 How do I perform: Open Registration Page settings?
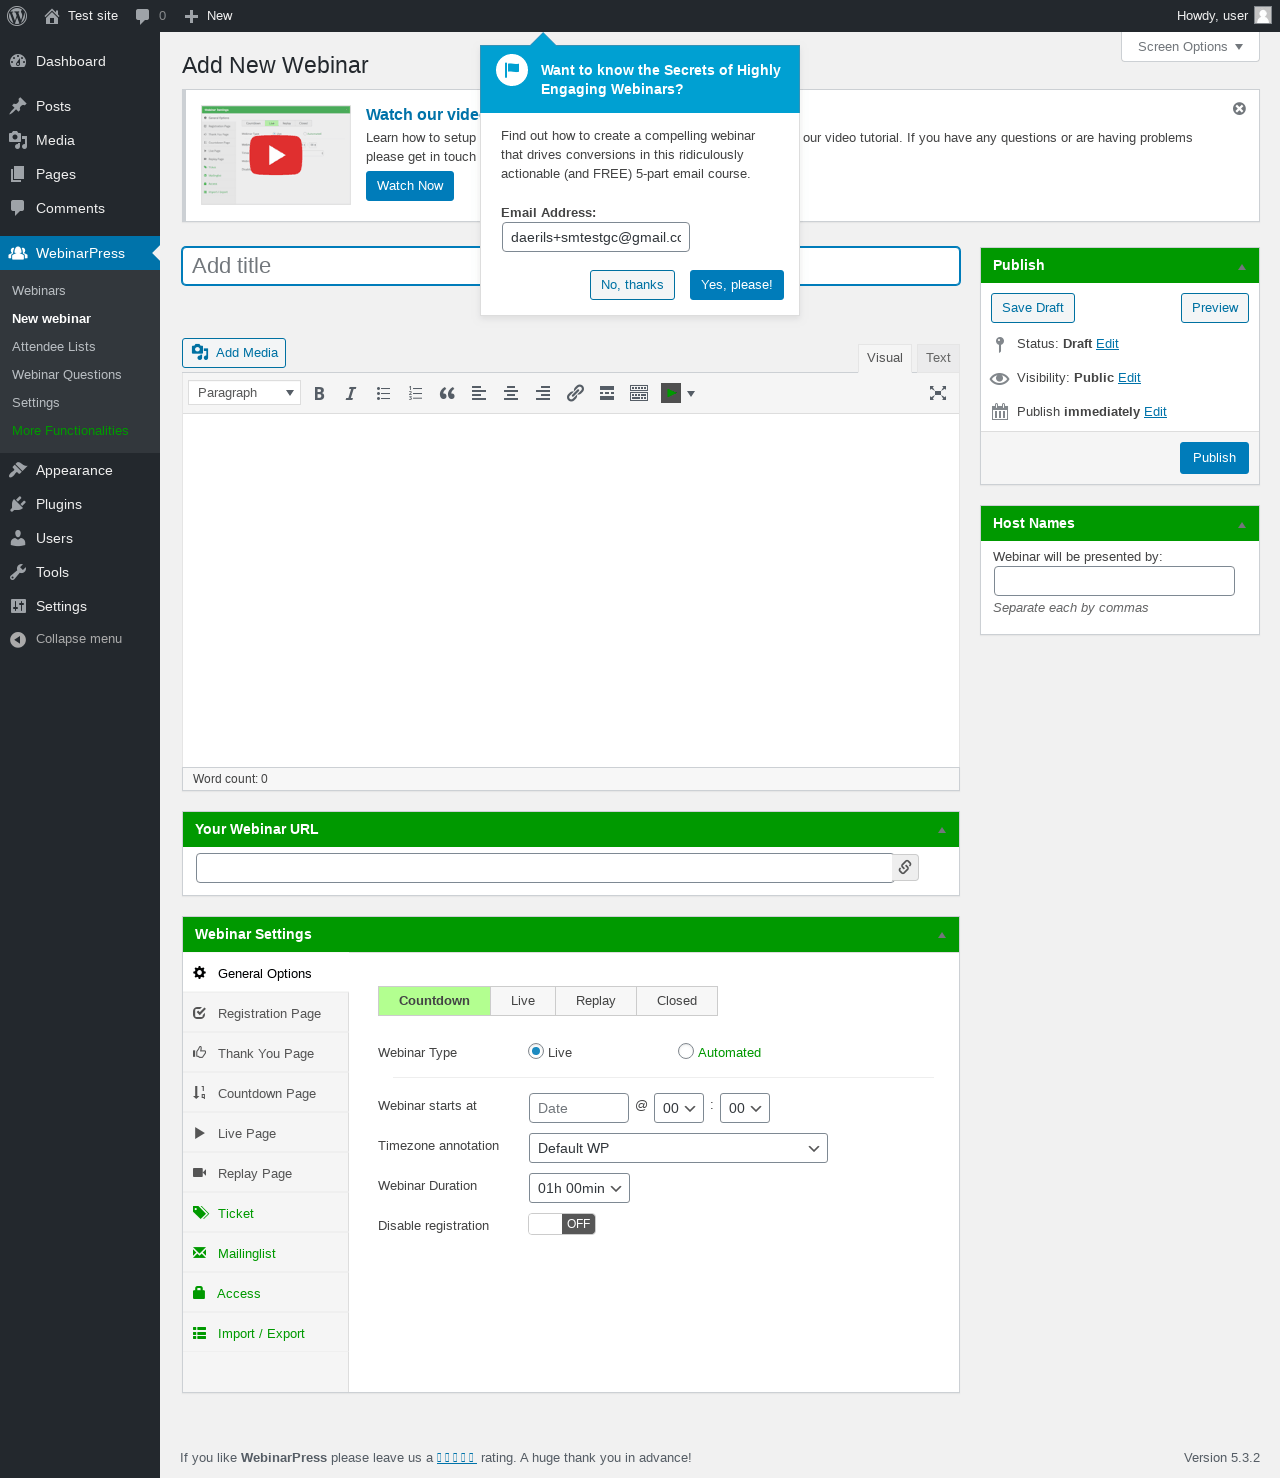pos(265,1013)
